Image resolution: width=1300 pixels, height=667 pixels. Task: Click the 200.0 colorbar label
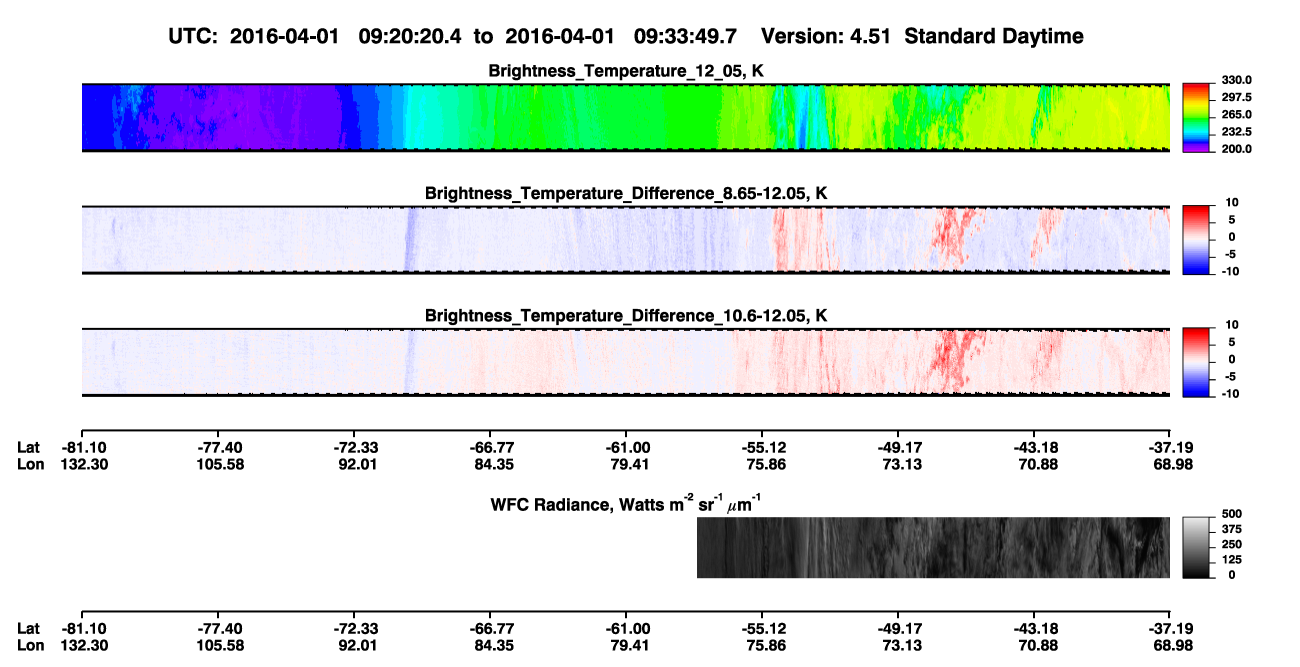point(1235,149)
